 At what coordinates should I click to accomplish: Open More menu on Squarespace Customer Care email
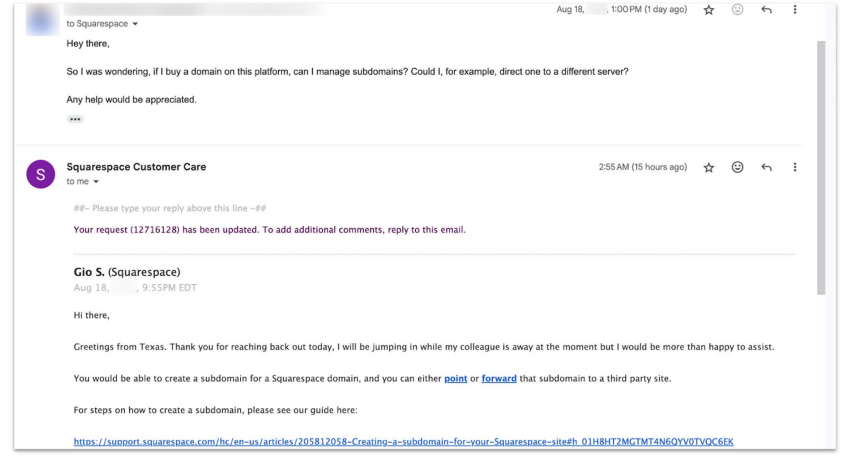(x=796, y=167)
